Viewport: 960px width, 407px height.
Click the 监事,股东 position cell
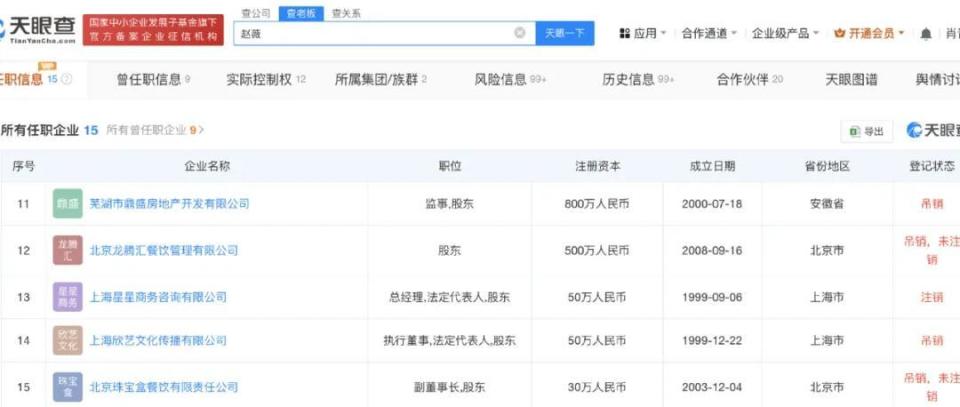pos(449,204)
